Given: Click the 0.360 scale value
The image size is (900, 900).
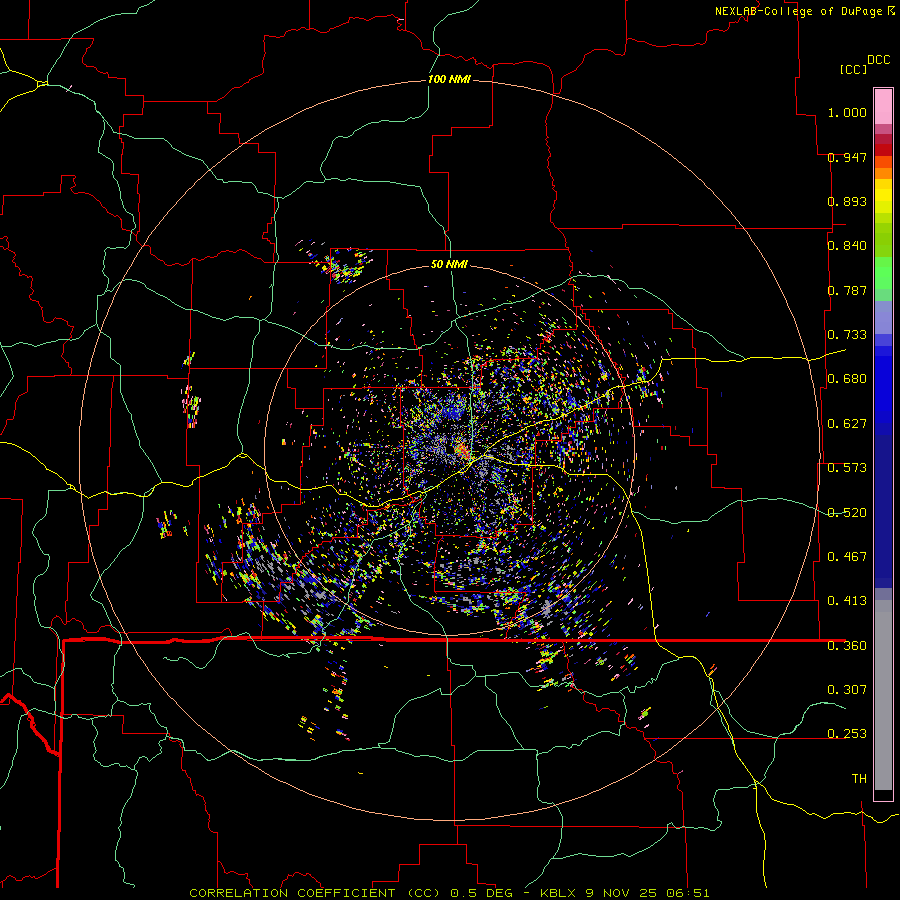Looking at the screenshot, I should (847, 646).
